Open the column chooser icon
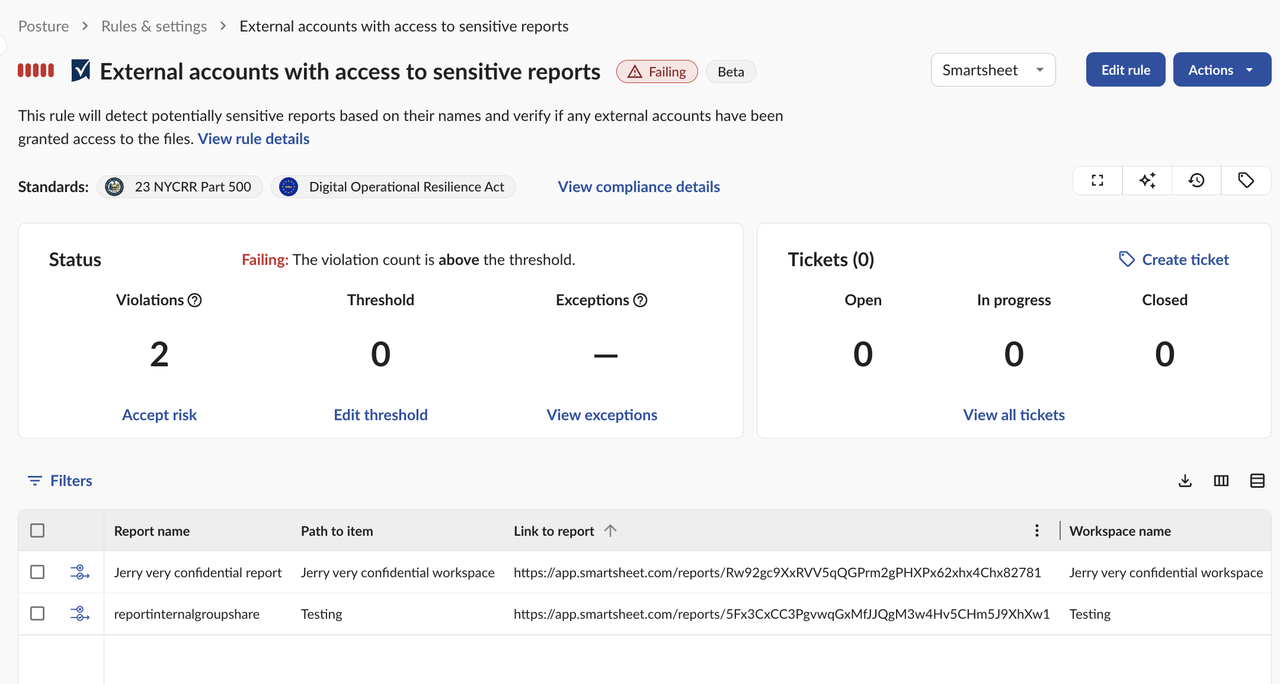The width and height of the screenshot is (1280, 684). (x=1221, y=481)
